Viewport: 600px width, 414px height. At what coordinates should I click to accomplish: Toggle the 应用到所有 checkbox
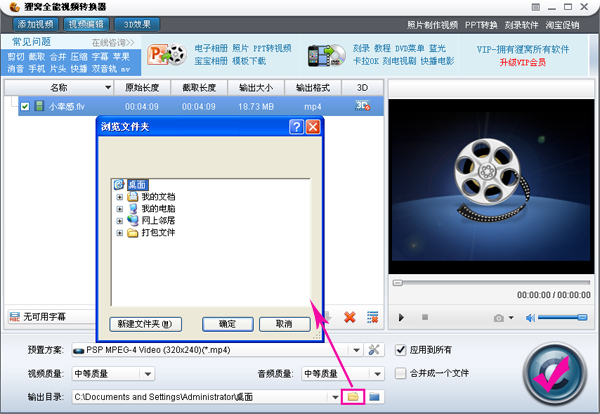[400, 350]
